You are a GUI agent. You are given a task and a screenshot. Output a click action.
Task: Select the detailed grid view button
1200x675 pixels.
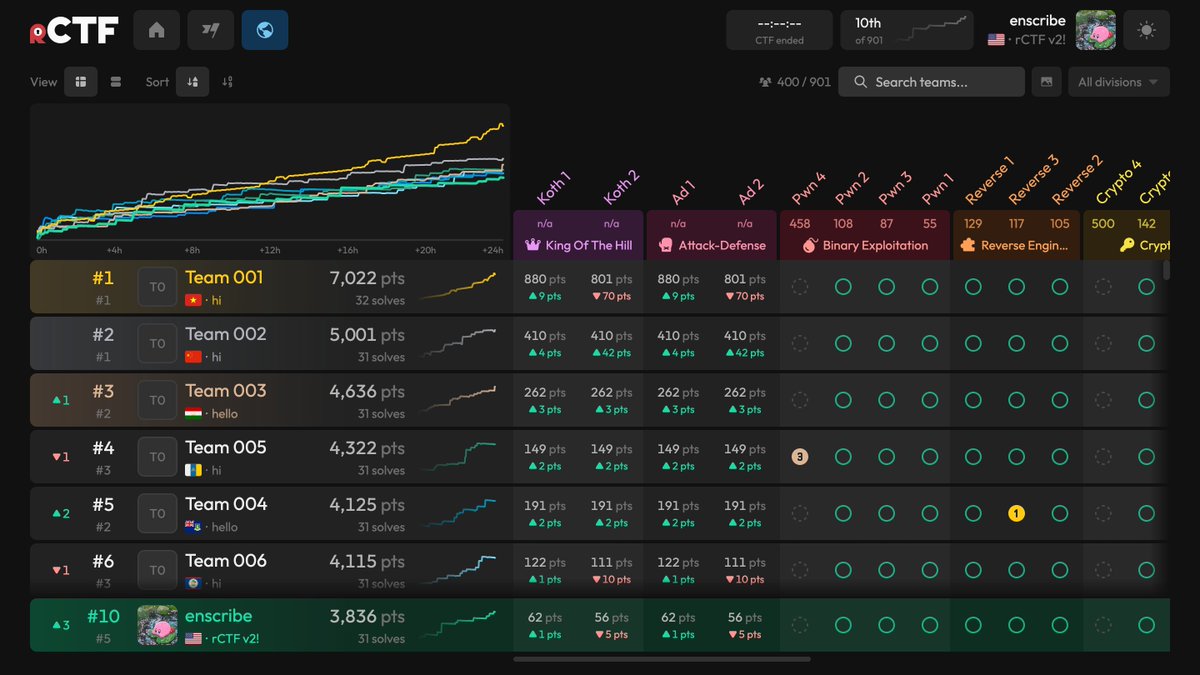pyautogui.click(x=81, y=82)
